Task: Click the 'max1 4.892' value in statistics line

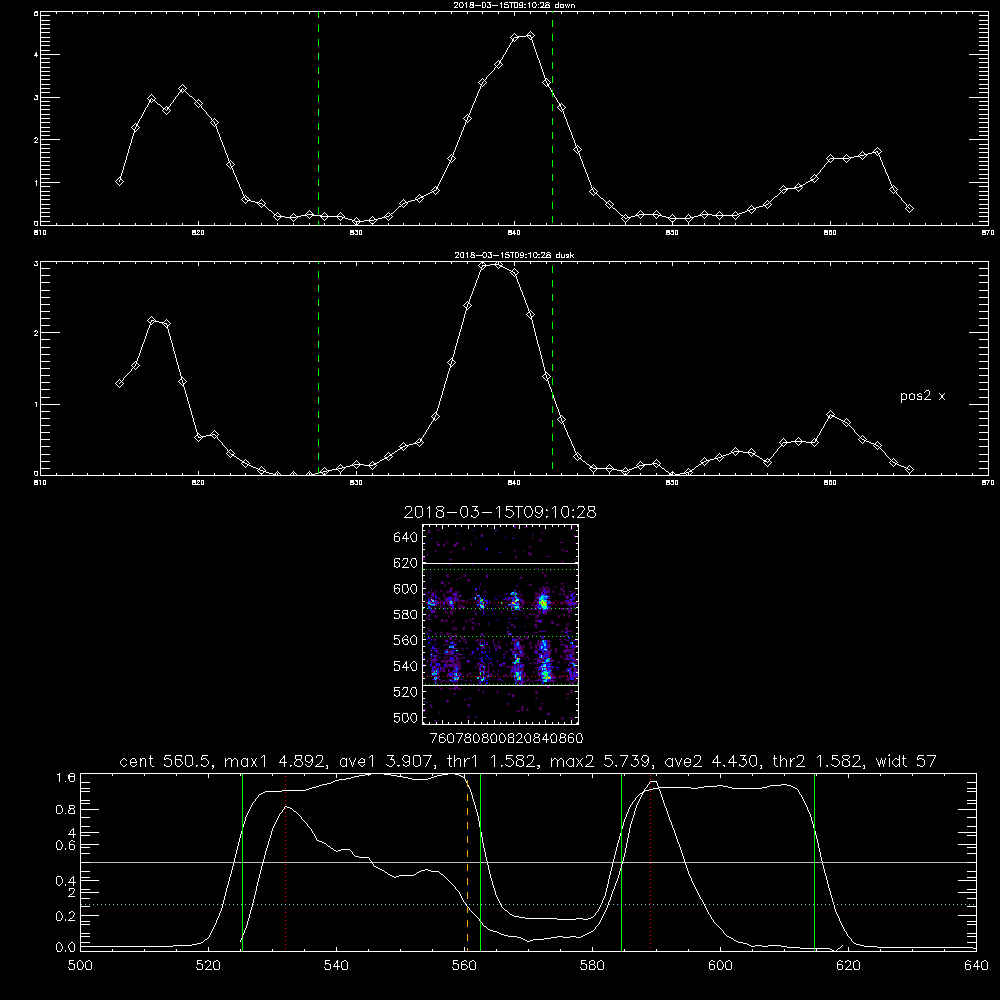Action: [x=273, y=761]
